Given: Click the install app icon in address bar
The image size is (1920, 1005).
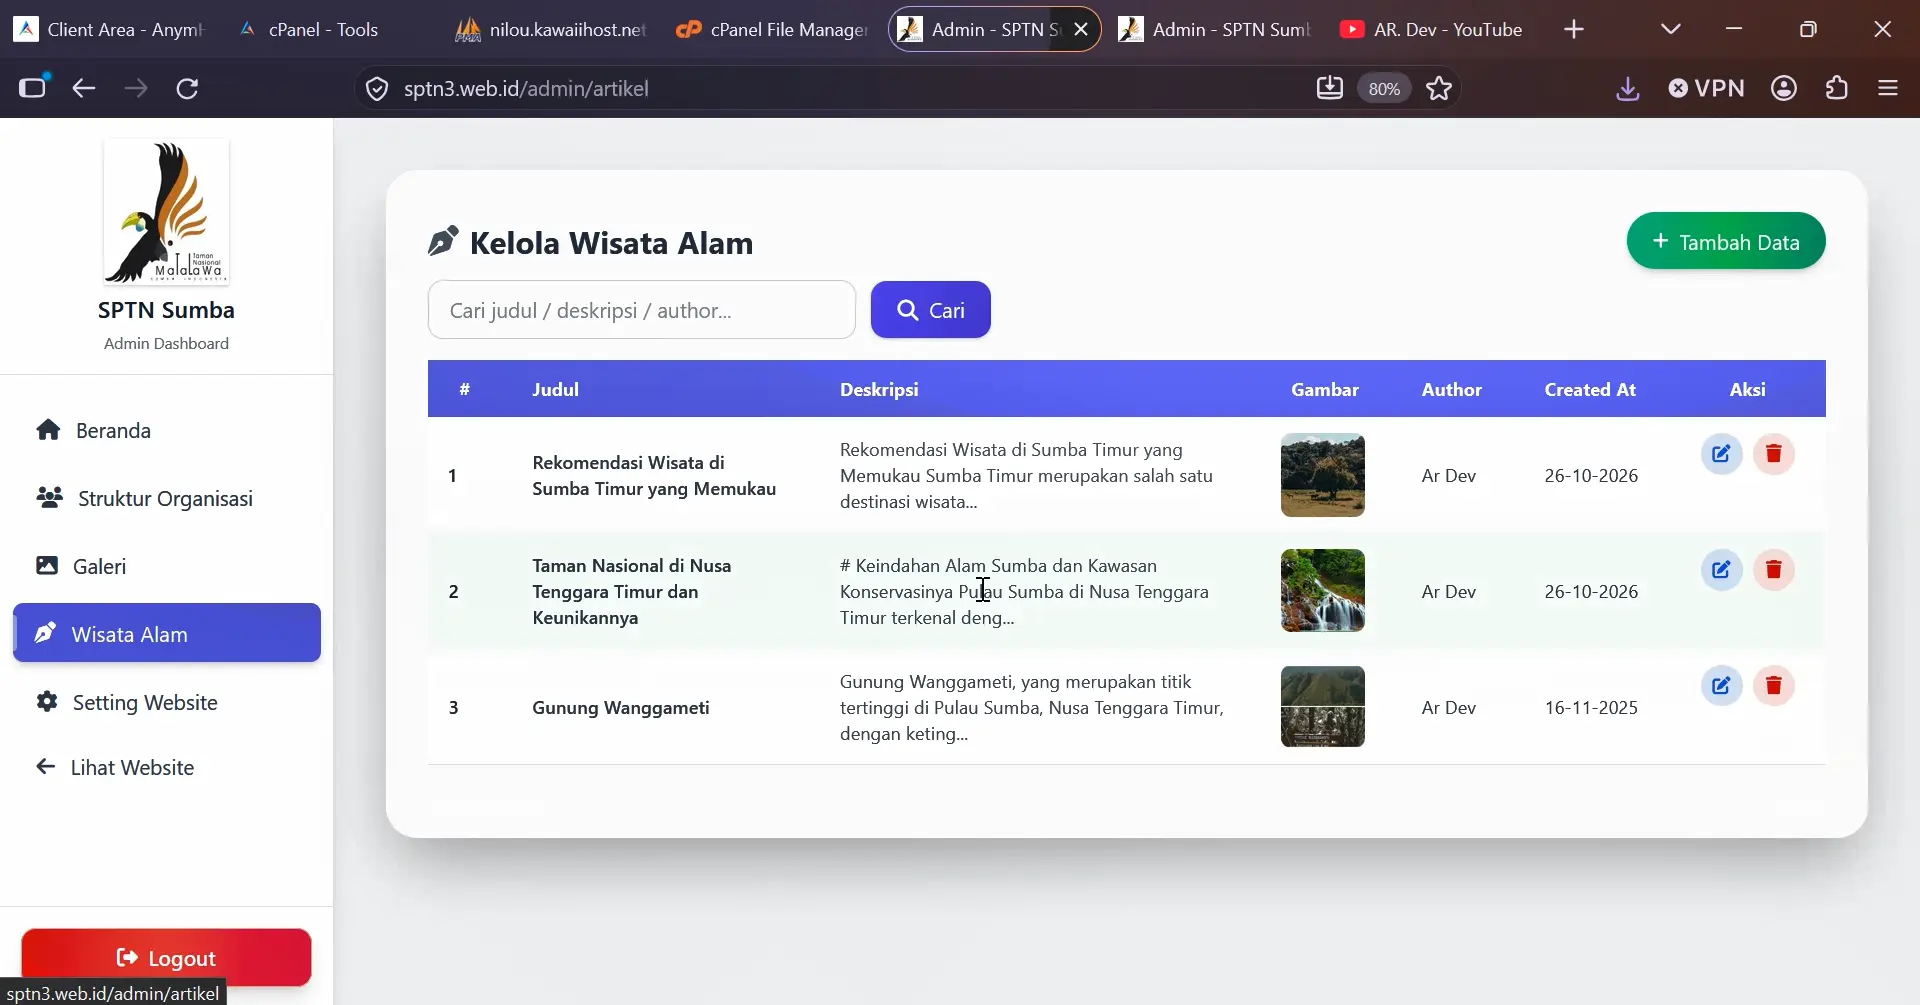Looking at the screenshot, I should [x=1330, y=88].
